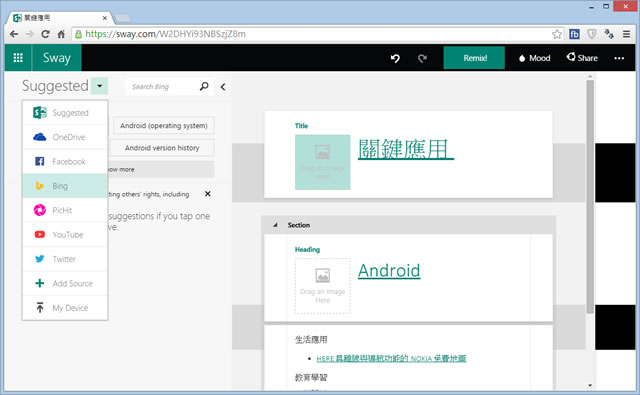
Task: Select Twitter in the source menu
Action: point(65,259)
